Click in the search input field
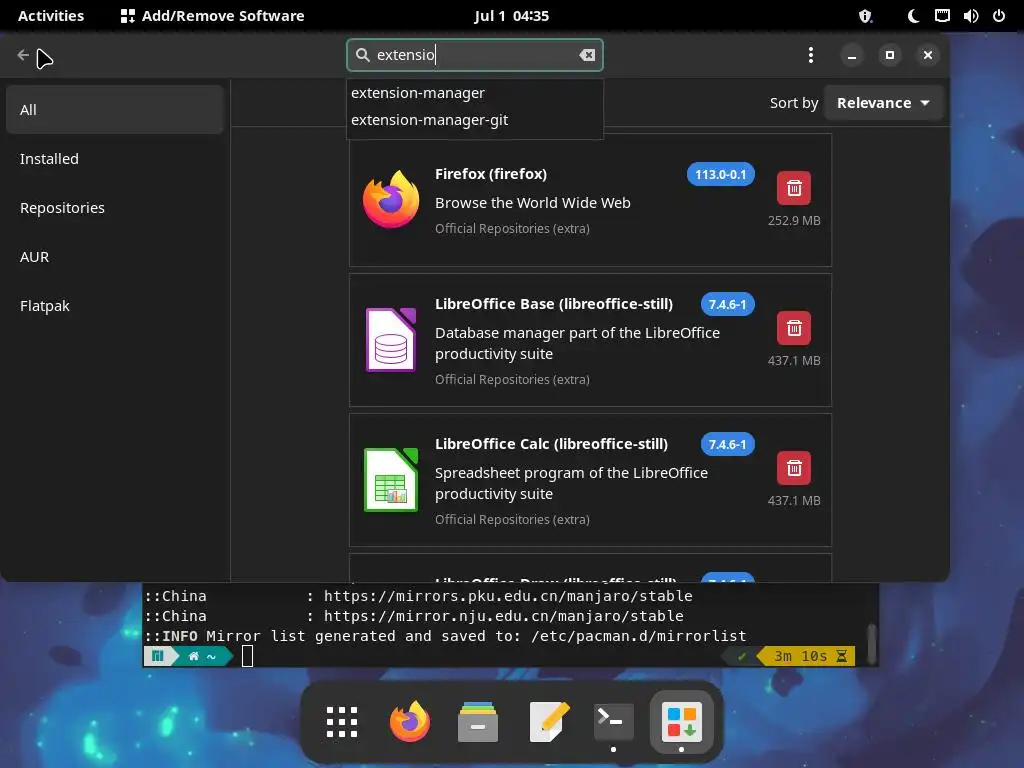Image resolution: width=1024 pixels, height=768 pixels. pyautogui.click(x=474, y=55)
